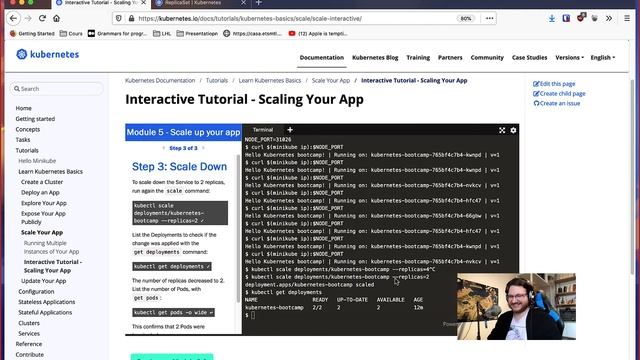Click Edit this page link
This screenshot has width=640, height=360.
pyautogui.click(x=554, y=84)
